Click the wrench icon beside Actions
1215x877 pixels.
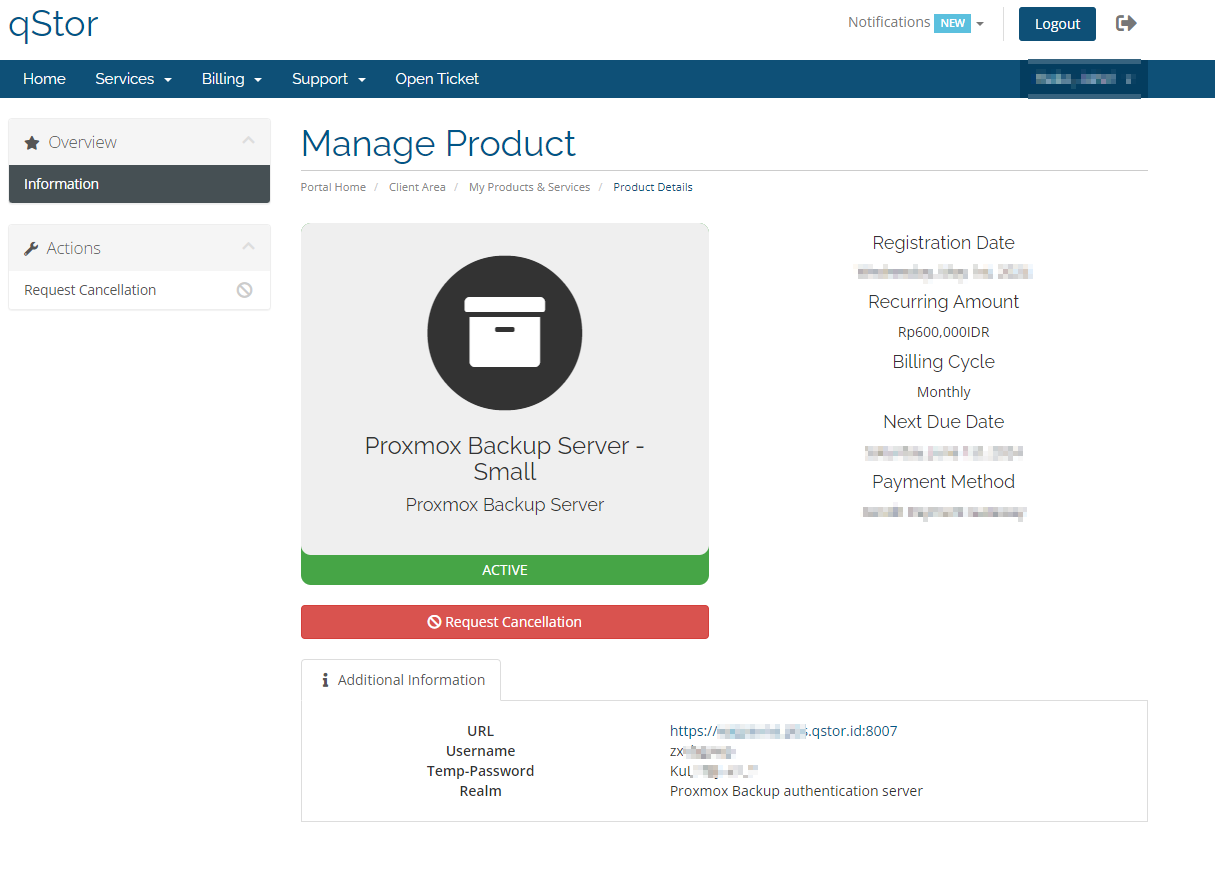(x=31, y=249)
